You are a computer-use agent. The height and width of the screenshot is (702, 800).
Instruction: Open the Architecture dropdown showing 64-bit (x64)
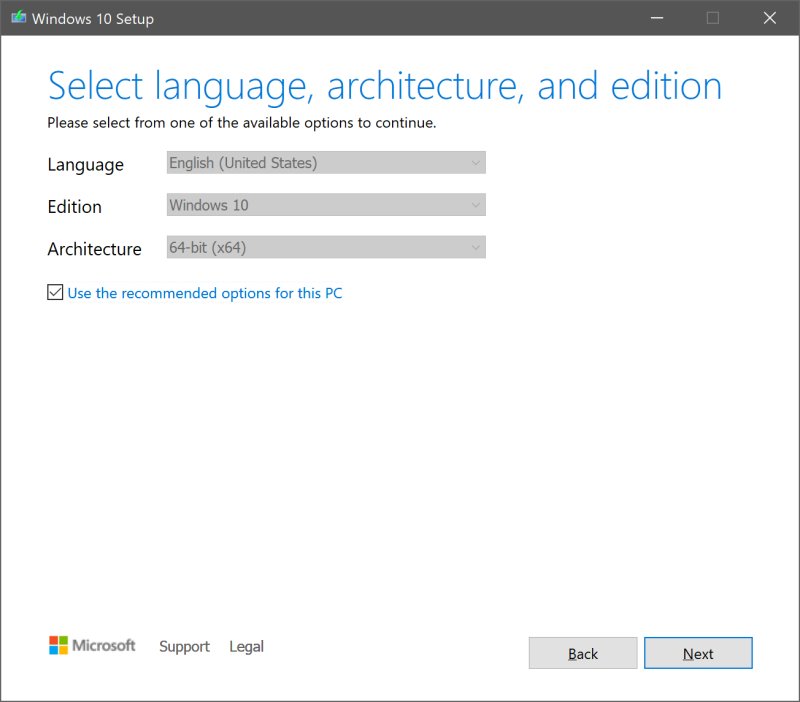(x=325, y=247)
